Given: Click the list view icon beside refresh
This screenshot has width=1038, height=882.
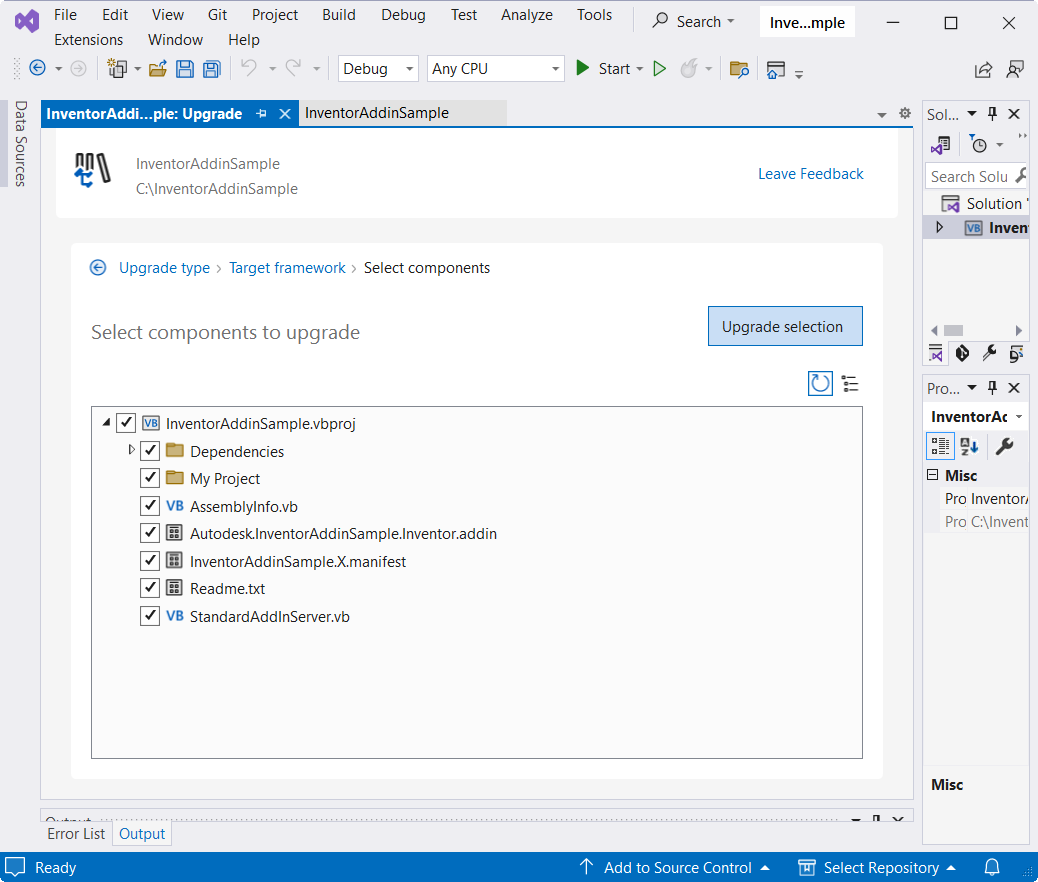Looking at the screenshot, I should coord(850,383).
